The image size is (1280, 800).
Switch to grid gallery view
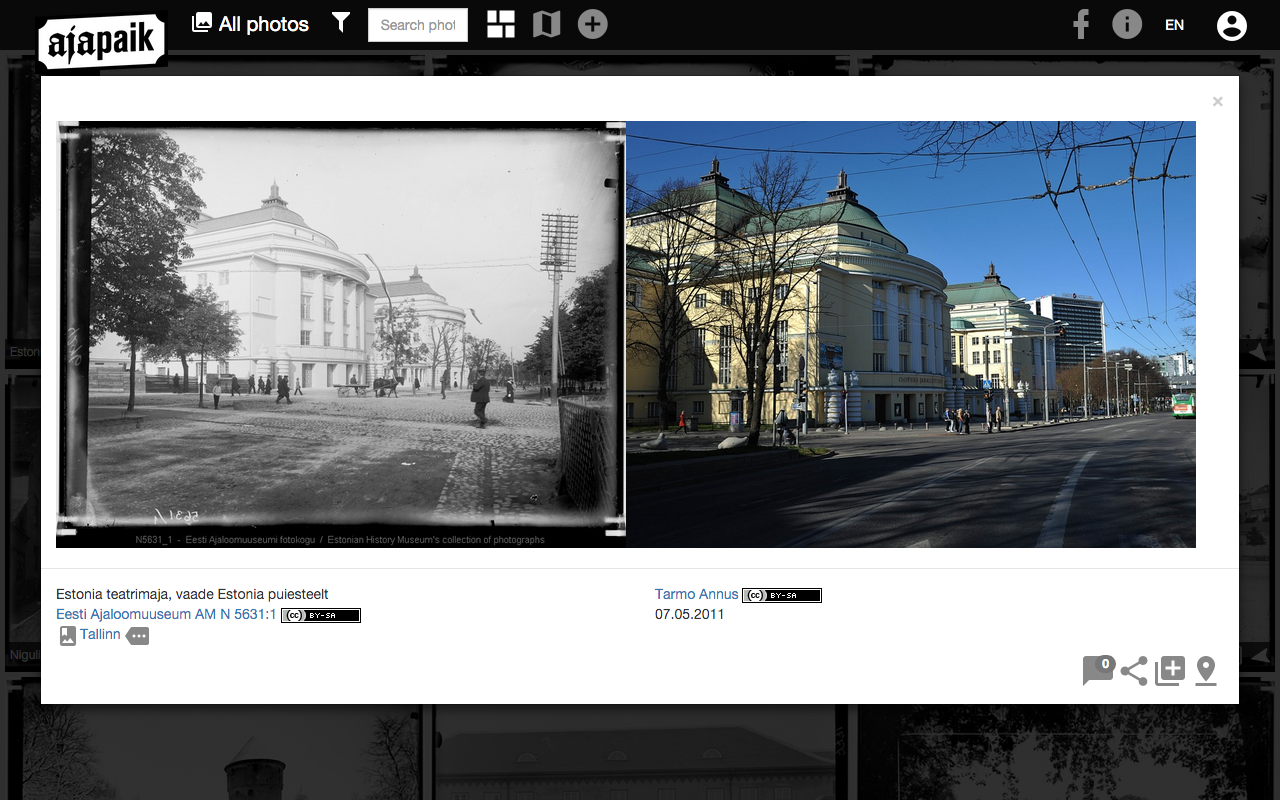[x=501, y=24]
